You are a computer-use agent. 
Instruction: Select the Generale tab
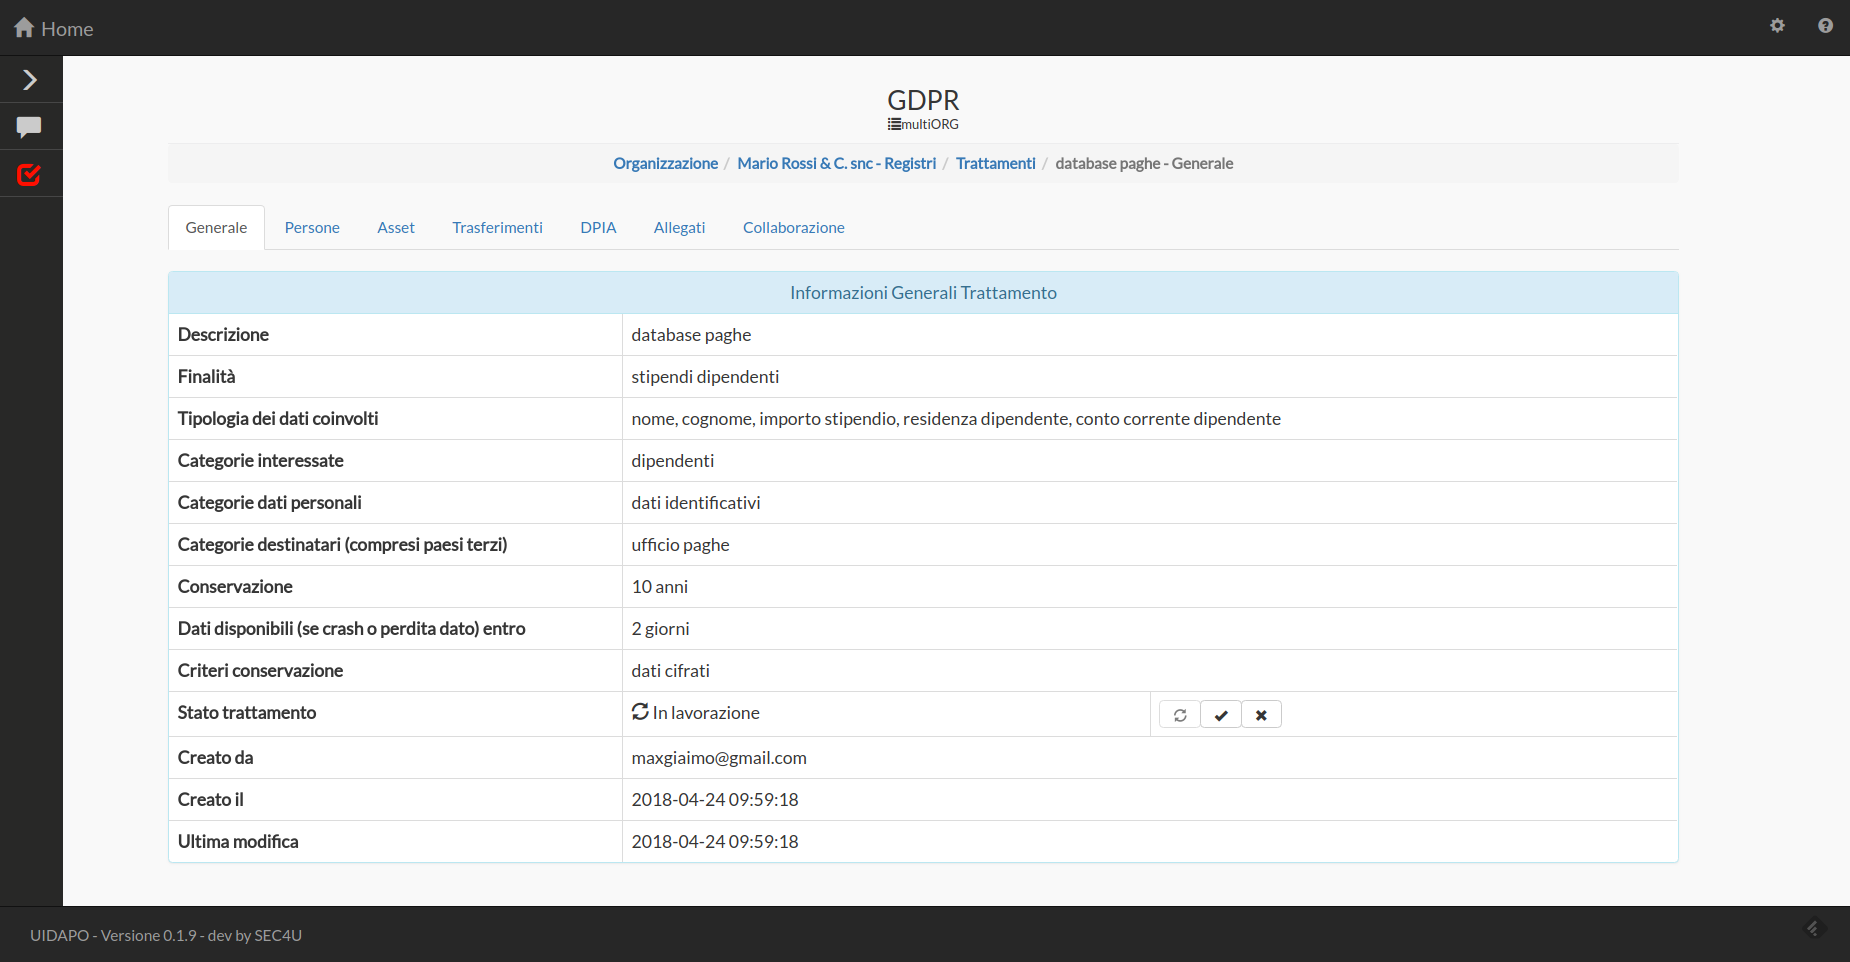click(216, 228)
